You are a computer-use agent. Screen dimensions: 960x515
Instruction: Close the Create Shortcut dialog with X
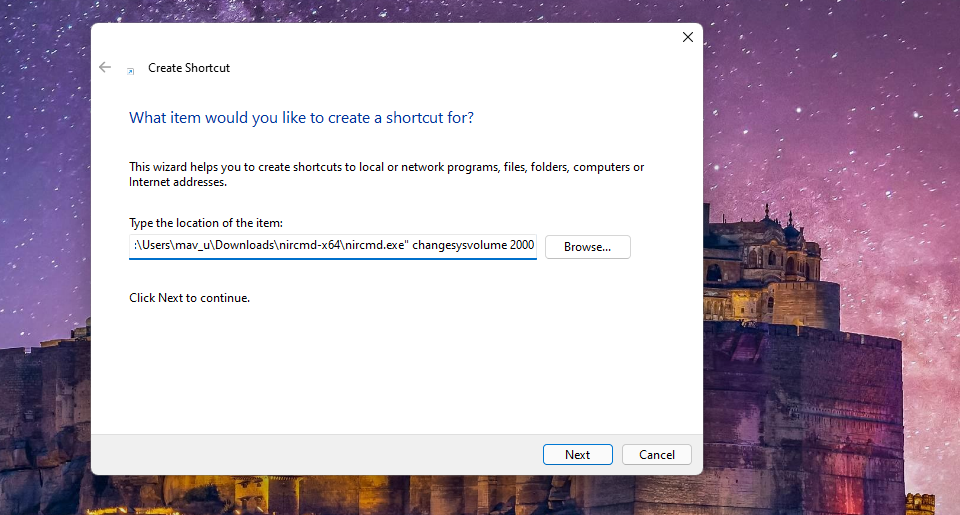tap(687, 37)
